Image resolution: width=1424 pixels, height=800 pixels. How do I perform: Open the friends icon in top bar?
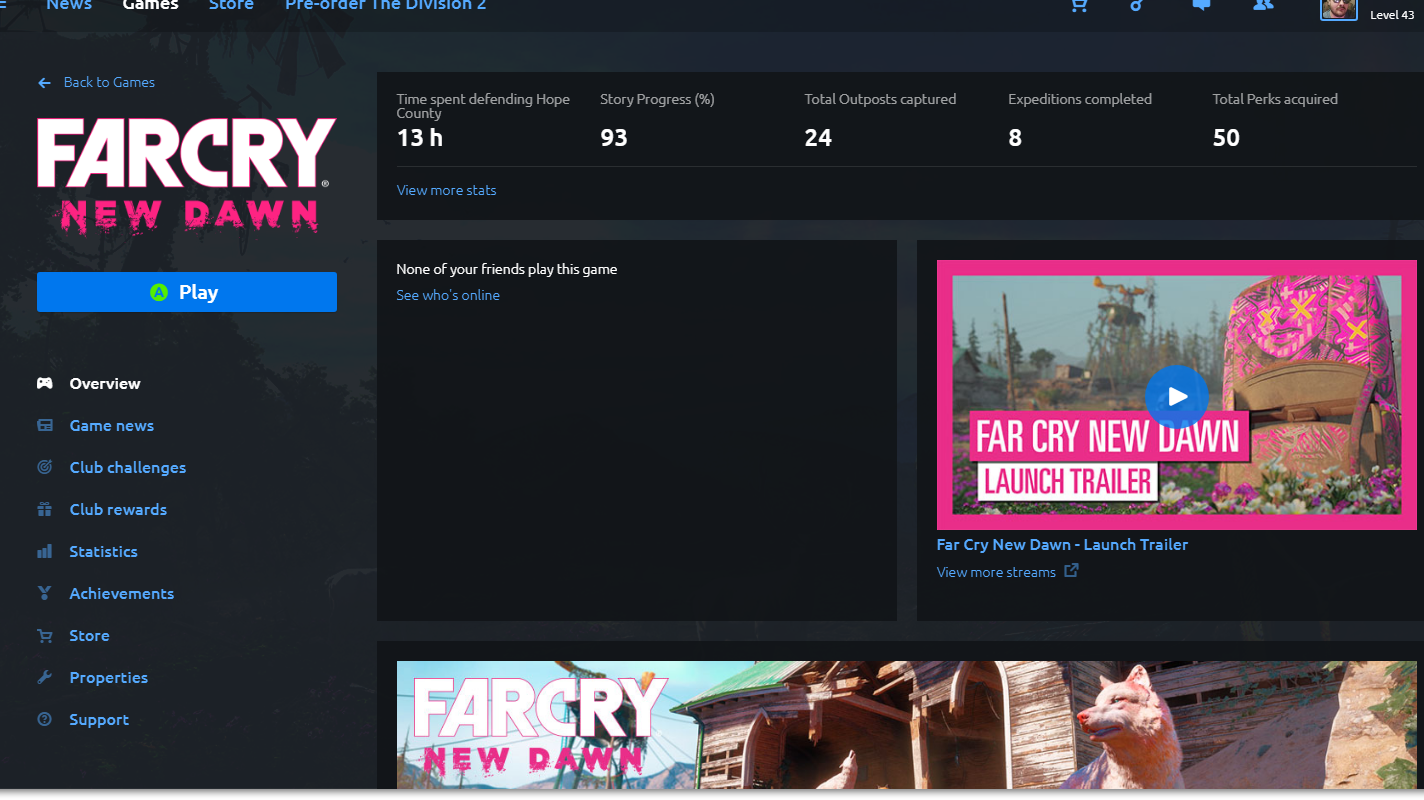point(1263,5)
